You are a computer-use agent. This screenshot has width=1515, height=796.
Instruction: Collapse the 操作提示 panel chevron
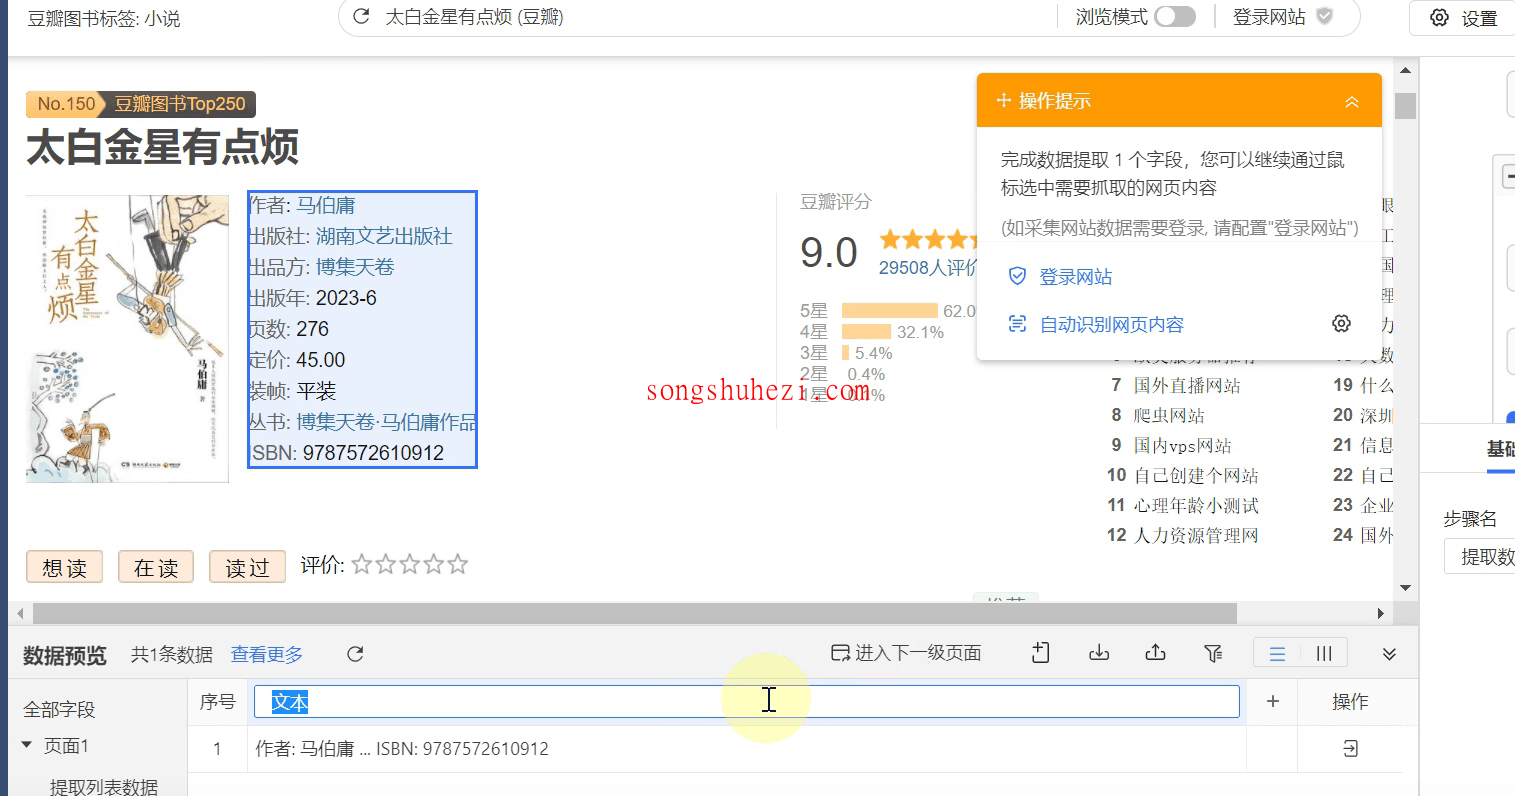(1352, 101)
